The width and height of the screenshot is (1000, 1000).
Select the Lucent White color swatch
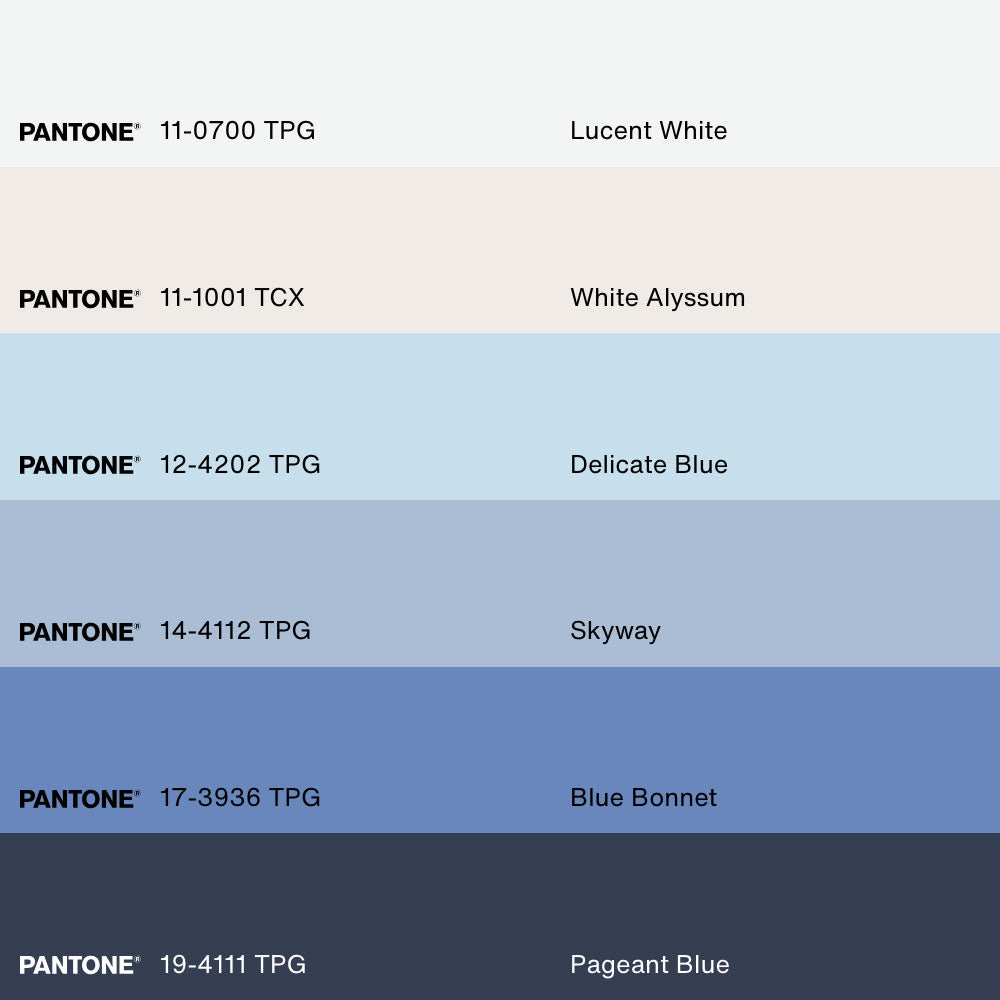pyautogui.click(x=500, y=55)
